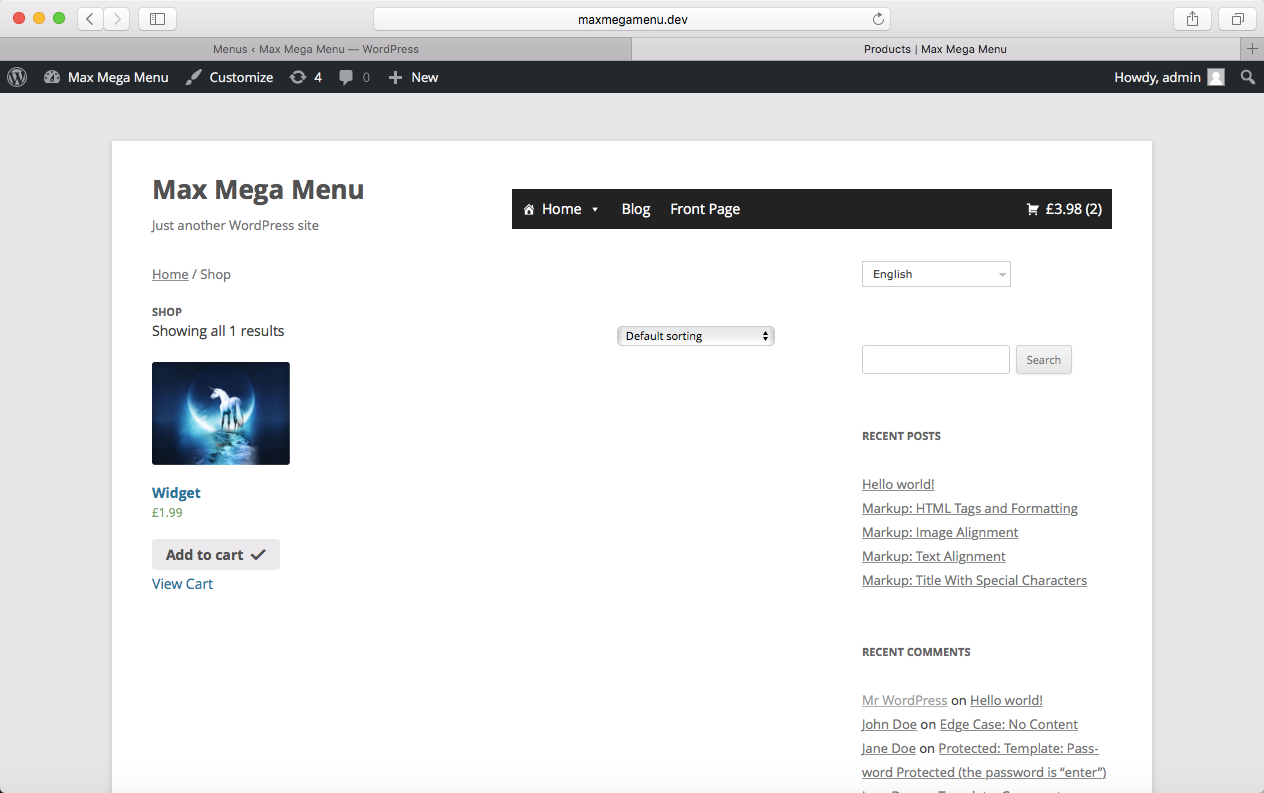Screen dimensions: 1264x793
Task: Click the Just another WordPress site tagline
Action: click(235, 226)
